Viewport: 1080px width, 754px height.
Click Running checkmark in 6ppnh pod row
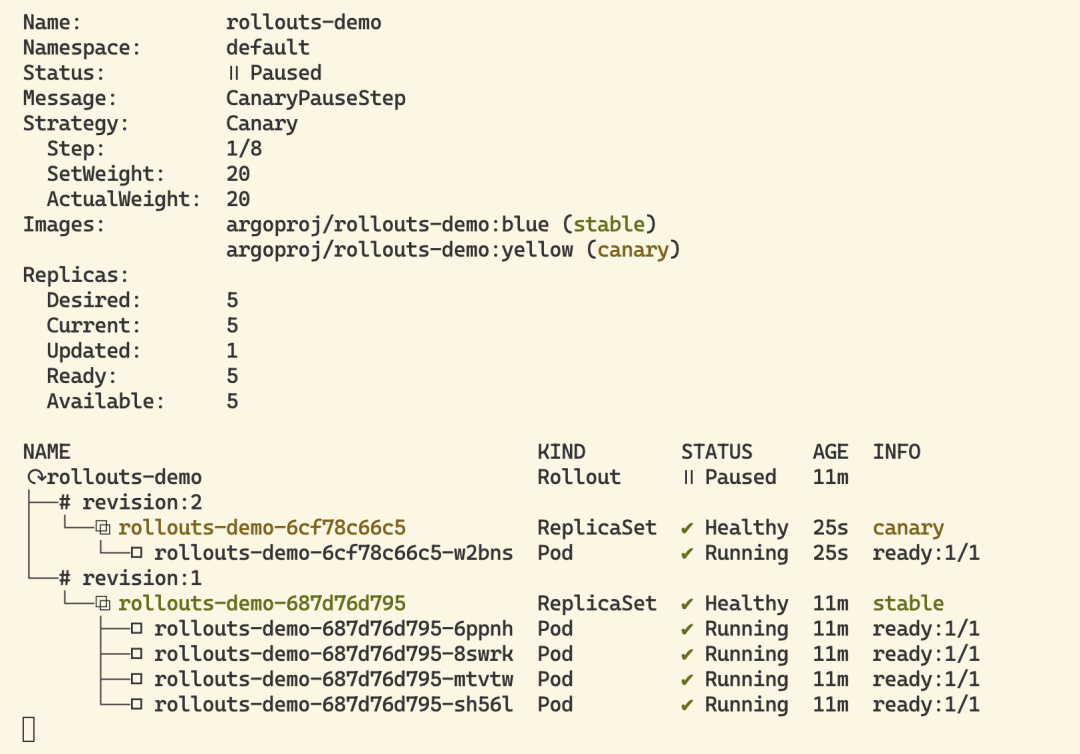[x=687, y=629]
